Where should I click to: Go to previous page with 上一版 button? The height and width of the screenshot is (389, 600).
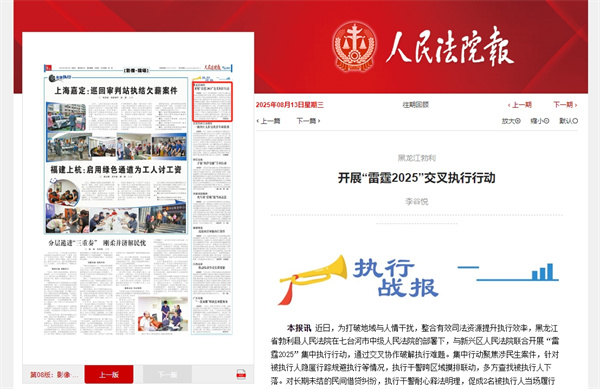[x=109, y=374]
